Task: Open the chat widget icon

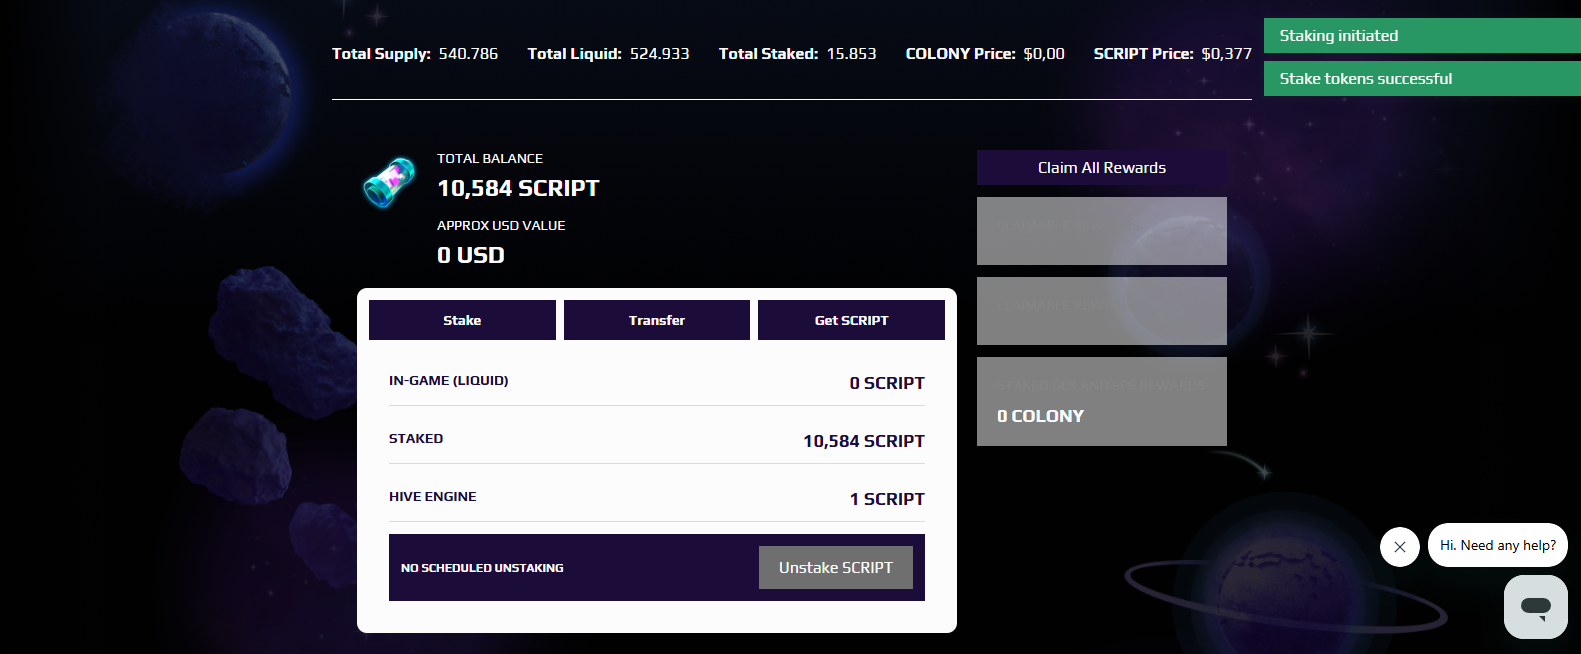Action: [x=1536, y=606]
